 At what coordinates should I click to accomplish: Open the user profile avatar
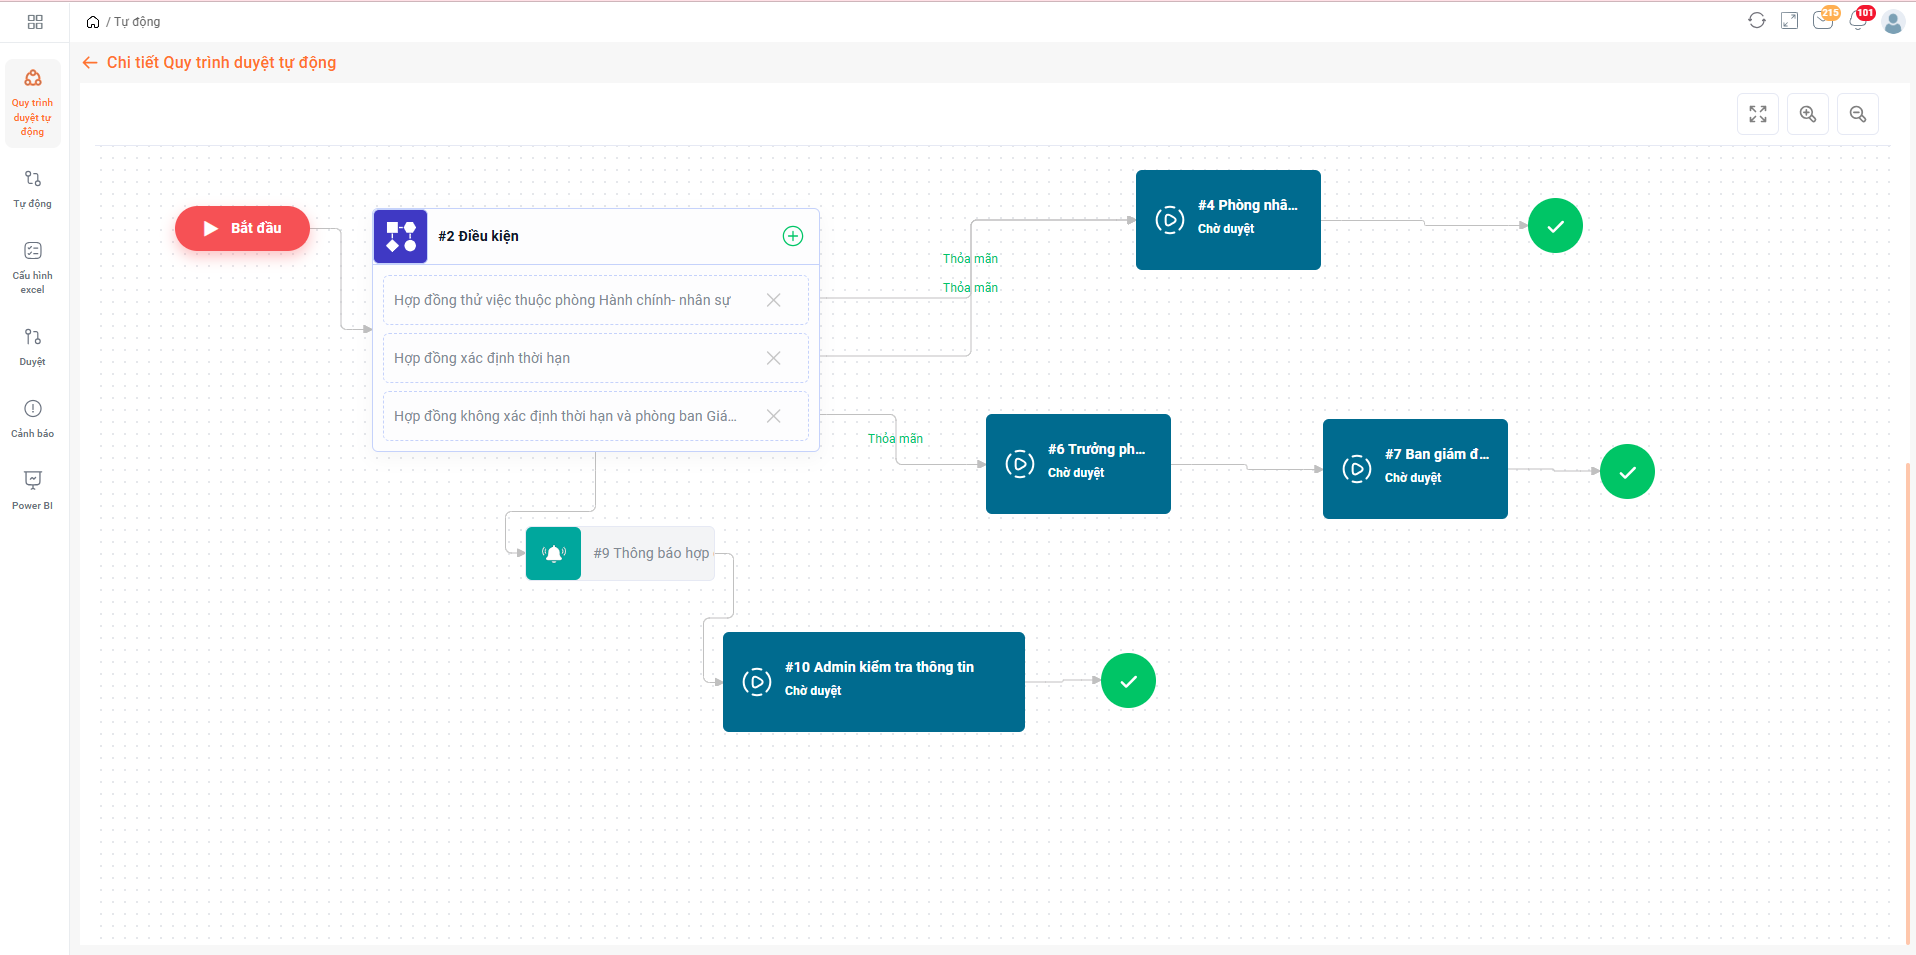[1892, 22]
